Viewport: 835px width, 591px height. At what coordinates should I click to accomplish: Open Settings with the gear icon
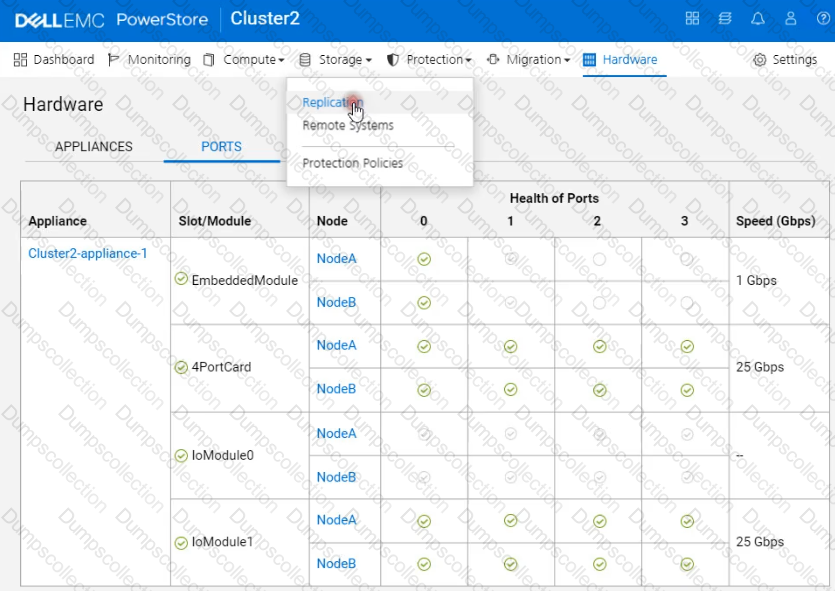(760, 60)
